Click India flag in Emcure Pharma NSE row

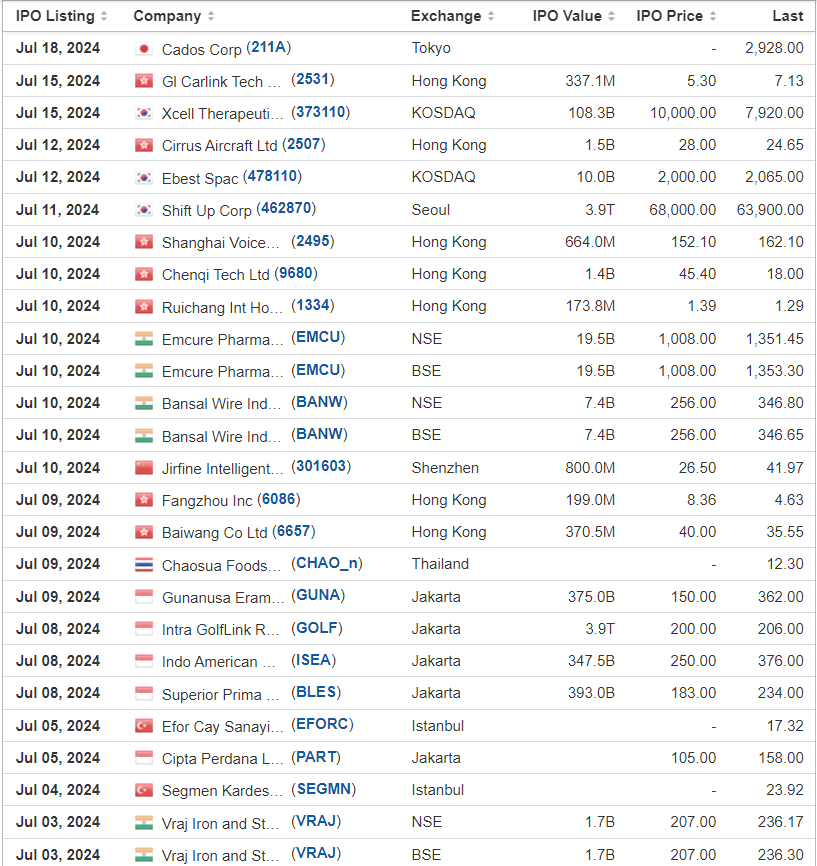click(x=144, y=339)
